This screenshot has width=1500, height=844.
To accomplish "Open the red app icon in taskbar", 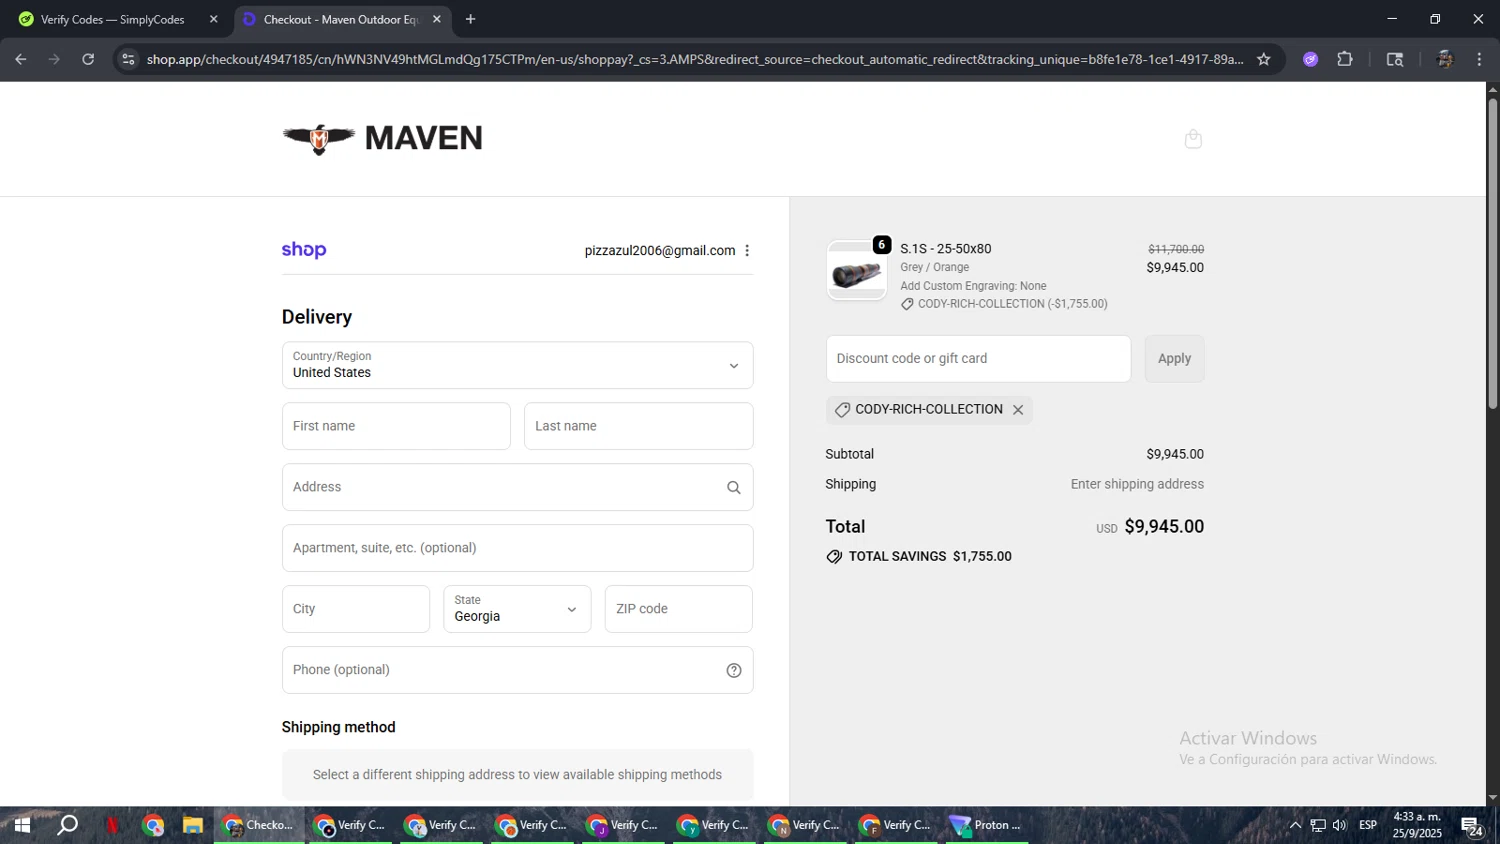I will [112, 825].
